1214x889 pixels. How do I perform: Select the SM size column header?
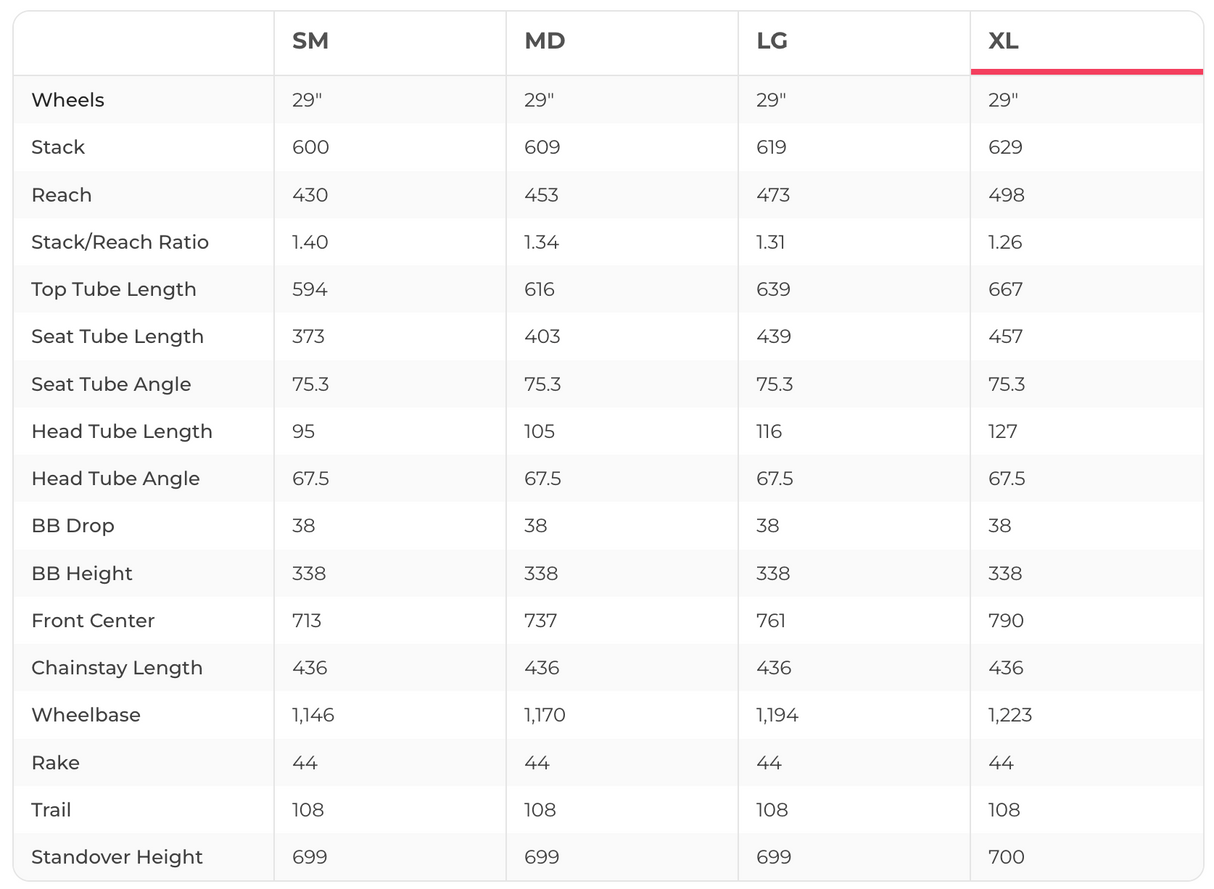click(310, 41)
